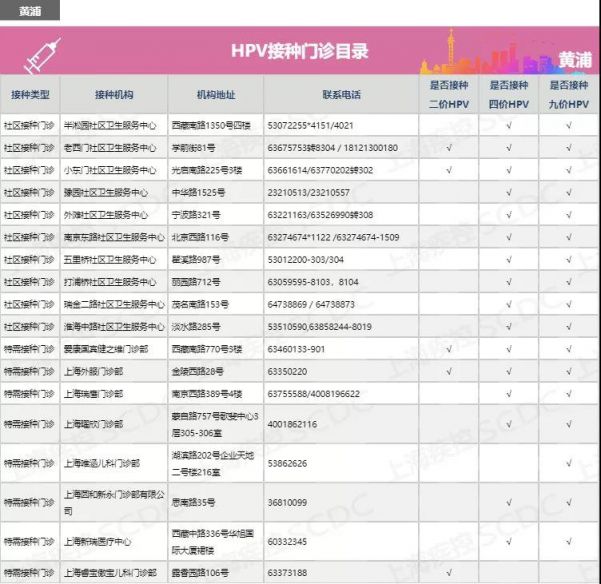Select 上海唯逸儿科门诊部 cell
This screenshot has width=601, height=584.
(102, 463)
